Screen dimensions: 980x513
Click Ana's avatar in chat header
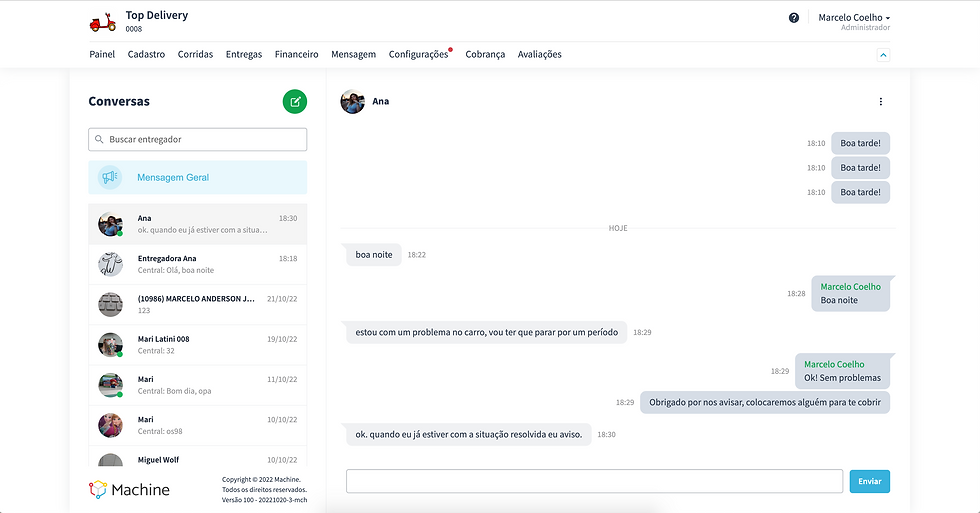click(352, 101)
